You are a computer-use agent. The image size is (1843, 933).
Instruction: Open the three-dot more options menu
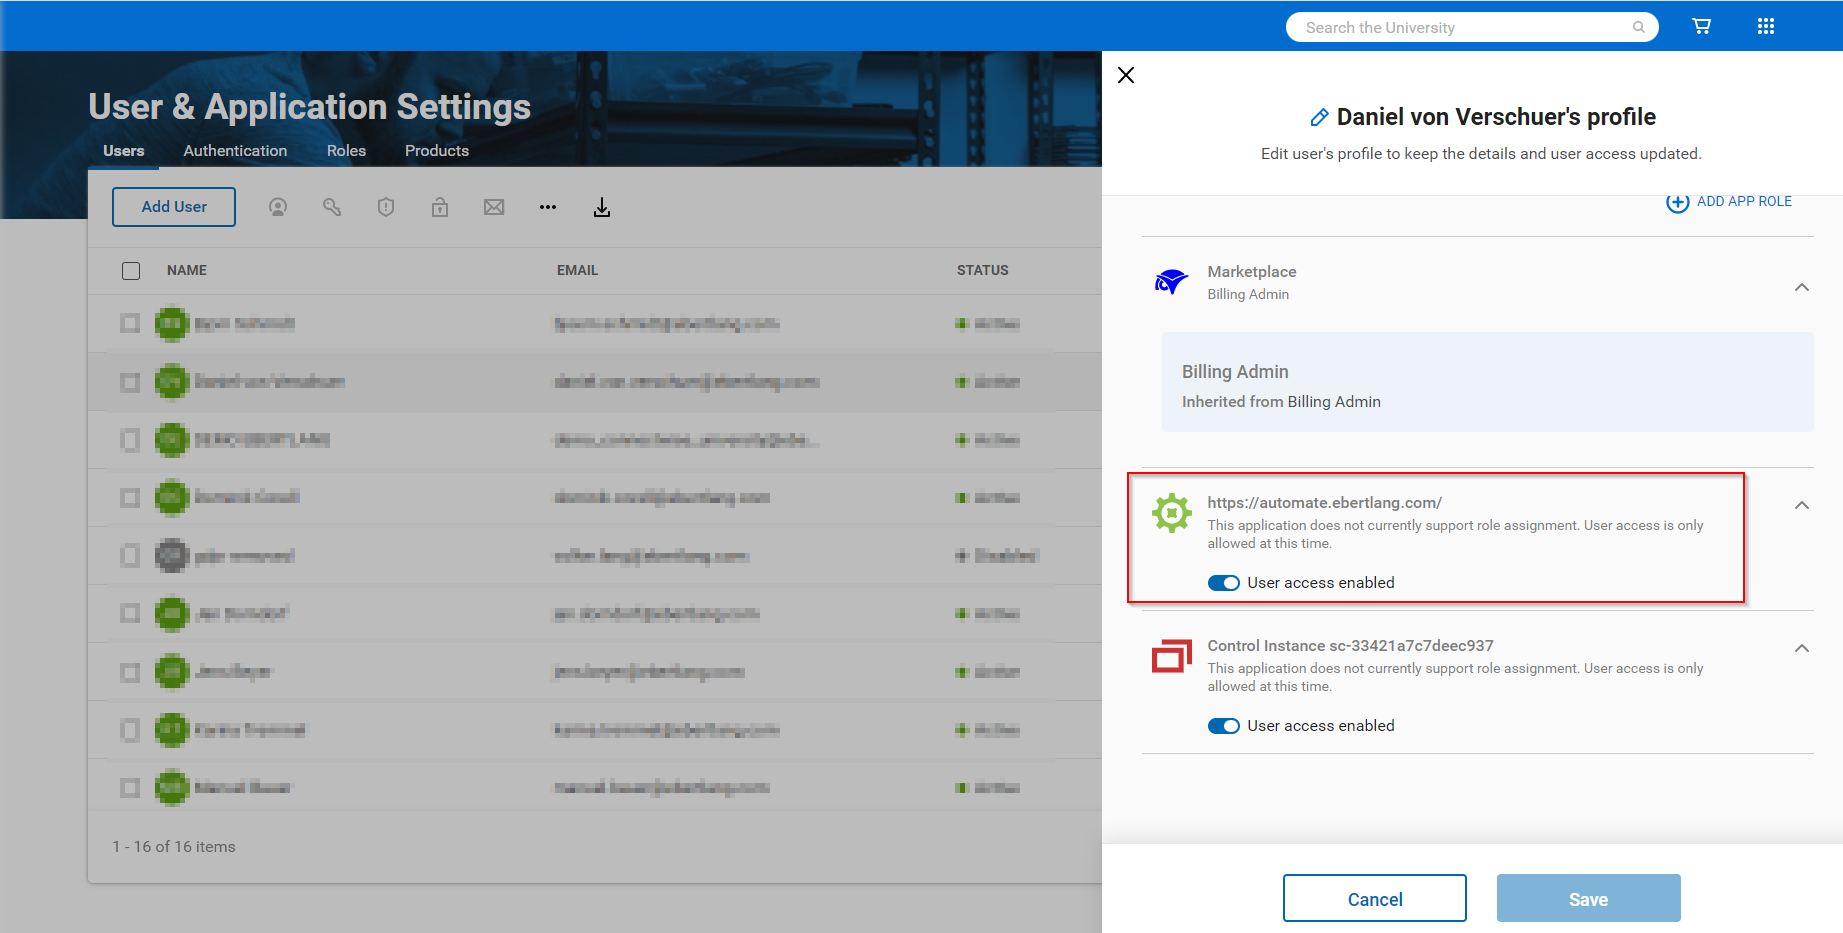pyautogui.click(x=548, y=207)
